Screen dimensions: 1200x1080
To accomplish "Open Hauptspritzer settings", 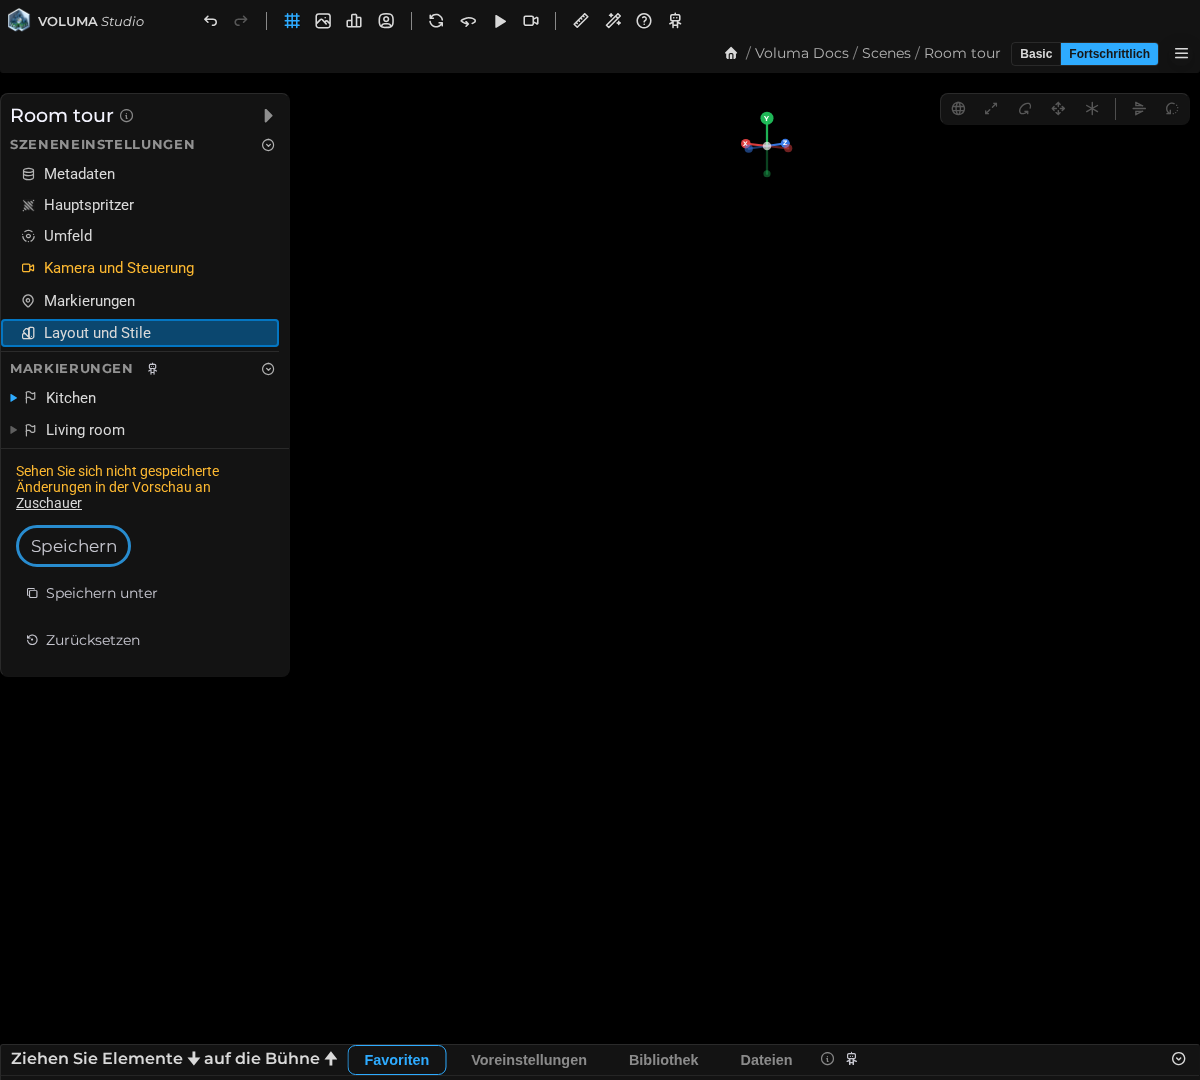I will (140, 205).
